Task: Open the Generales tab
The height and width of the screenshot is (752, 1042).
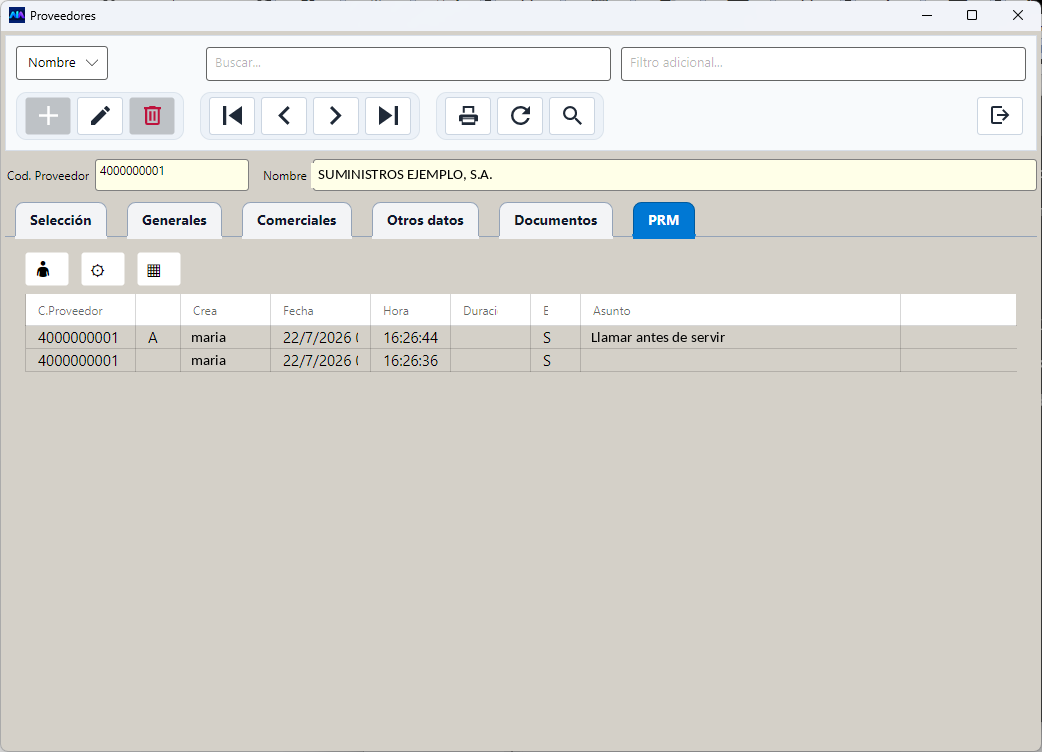Action: (174, 221)
